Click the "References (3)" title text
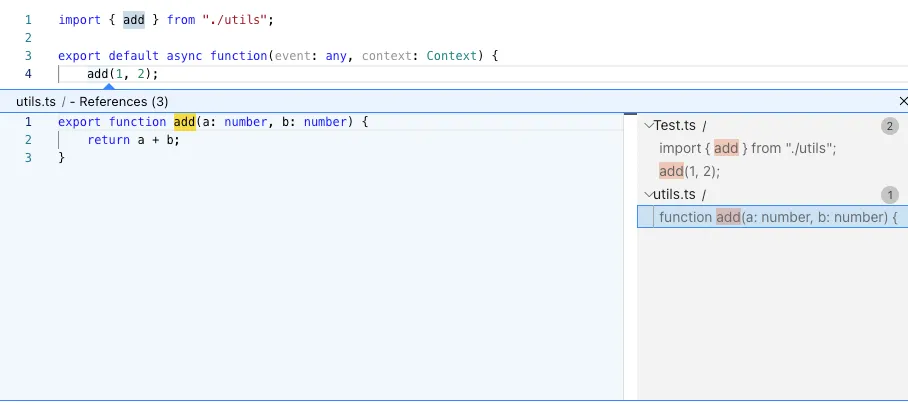The image size is (908, 405). 123,102
